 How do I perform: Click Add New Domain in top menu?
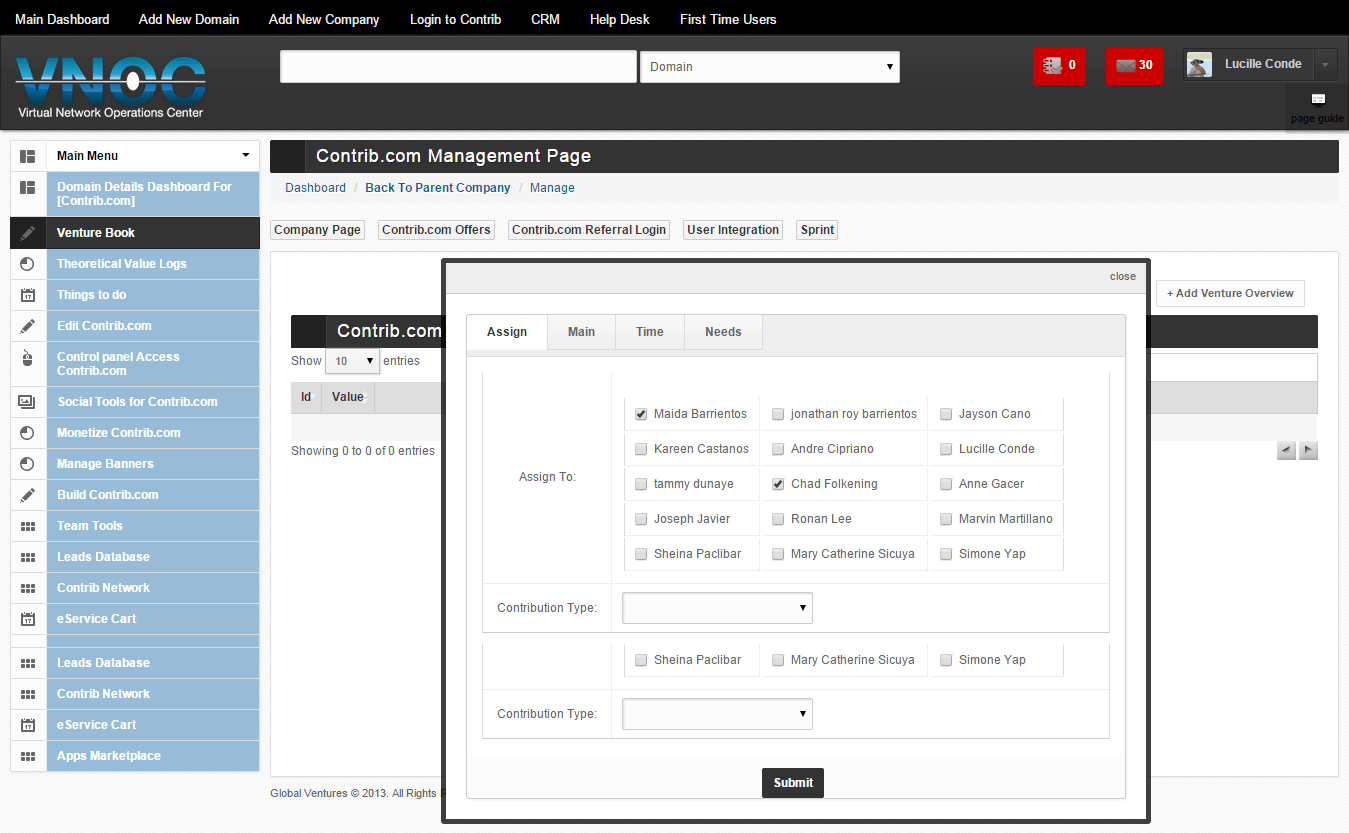(x=189, y=19)
